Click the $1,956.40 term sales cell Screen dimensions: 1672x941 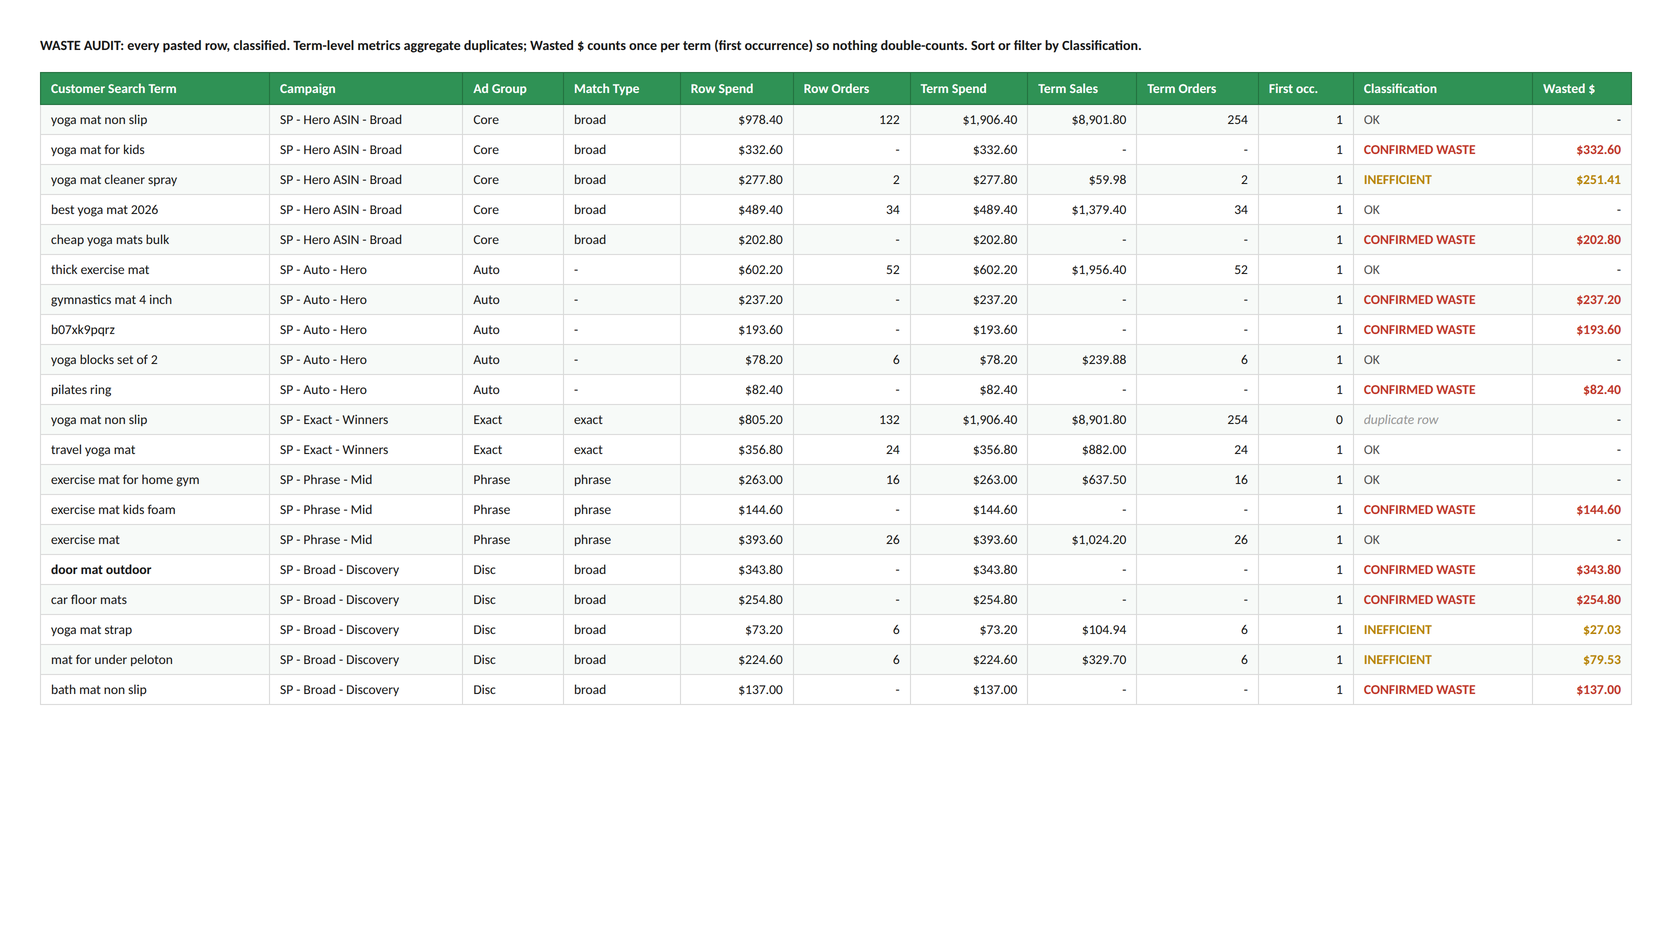1082,270
